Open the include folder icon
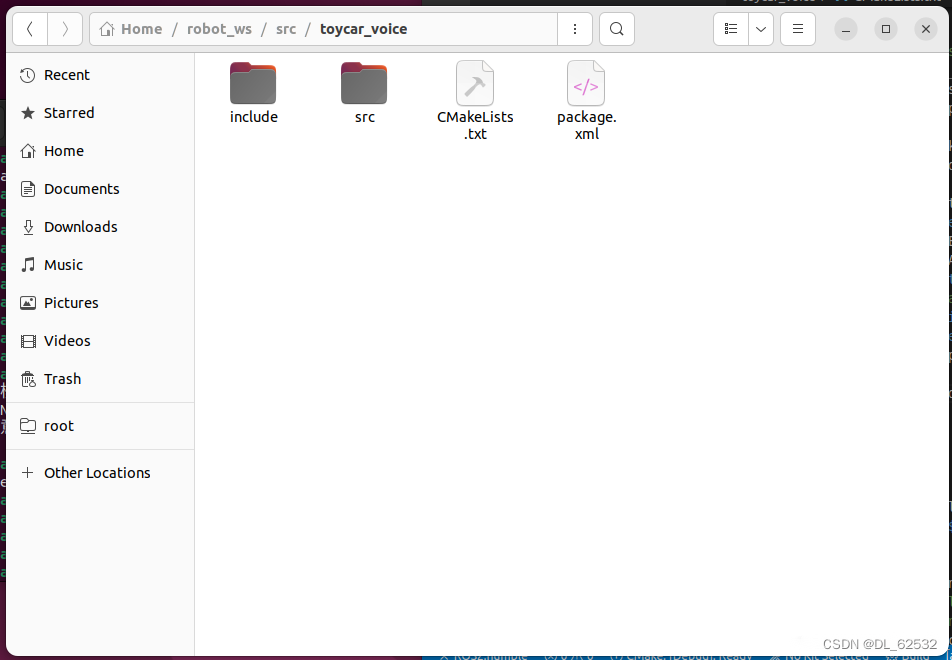 [253, 83]
